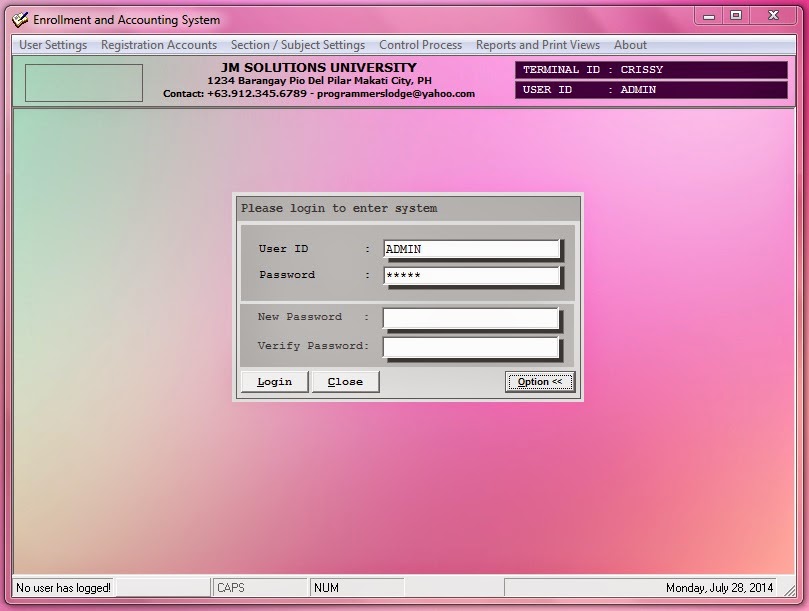
Task: Open the Registration Accounts menu
Action: tap(159, 45)
